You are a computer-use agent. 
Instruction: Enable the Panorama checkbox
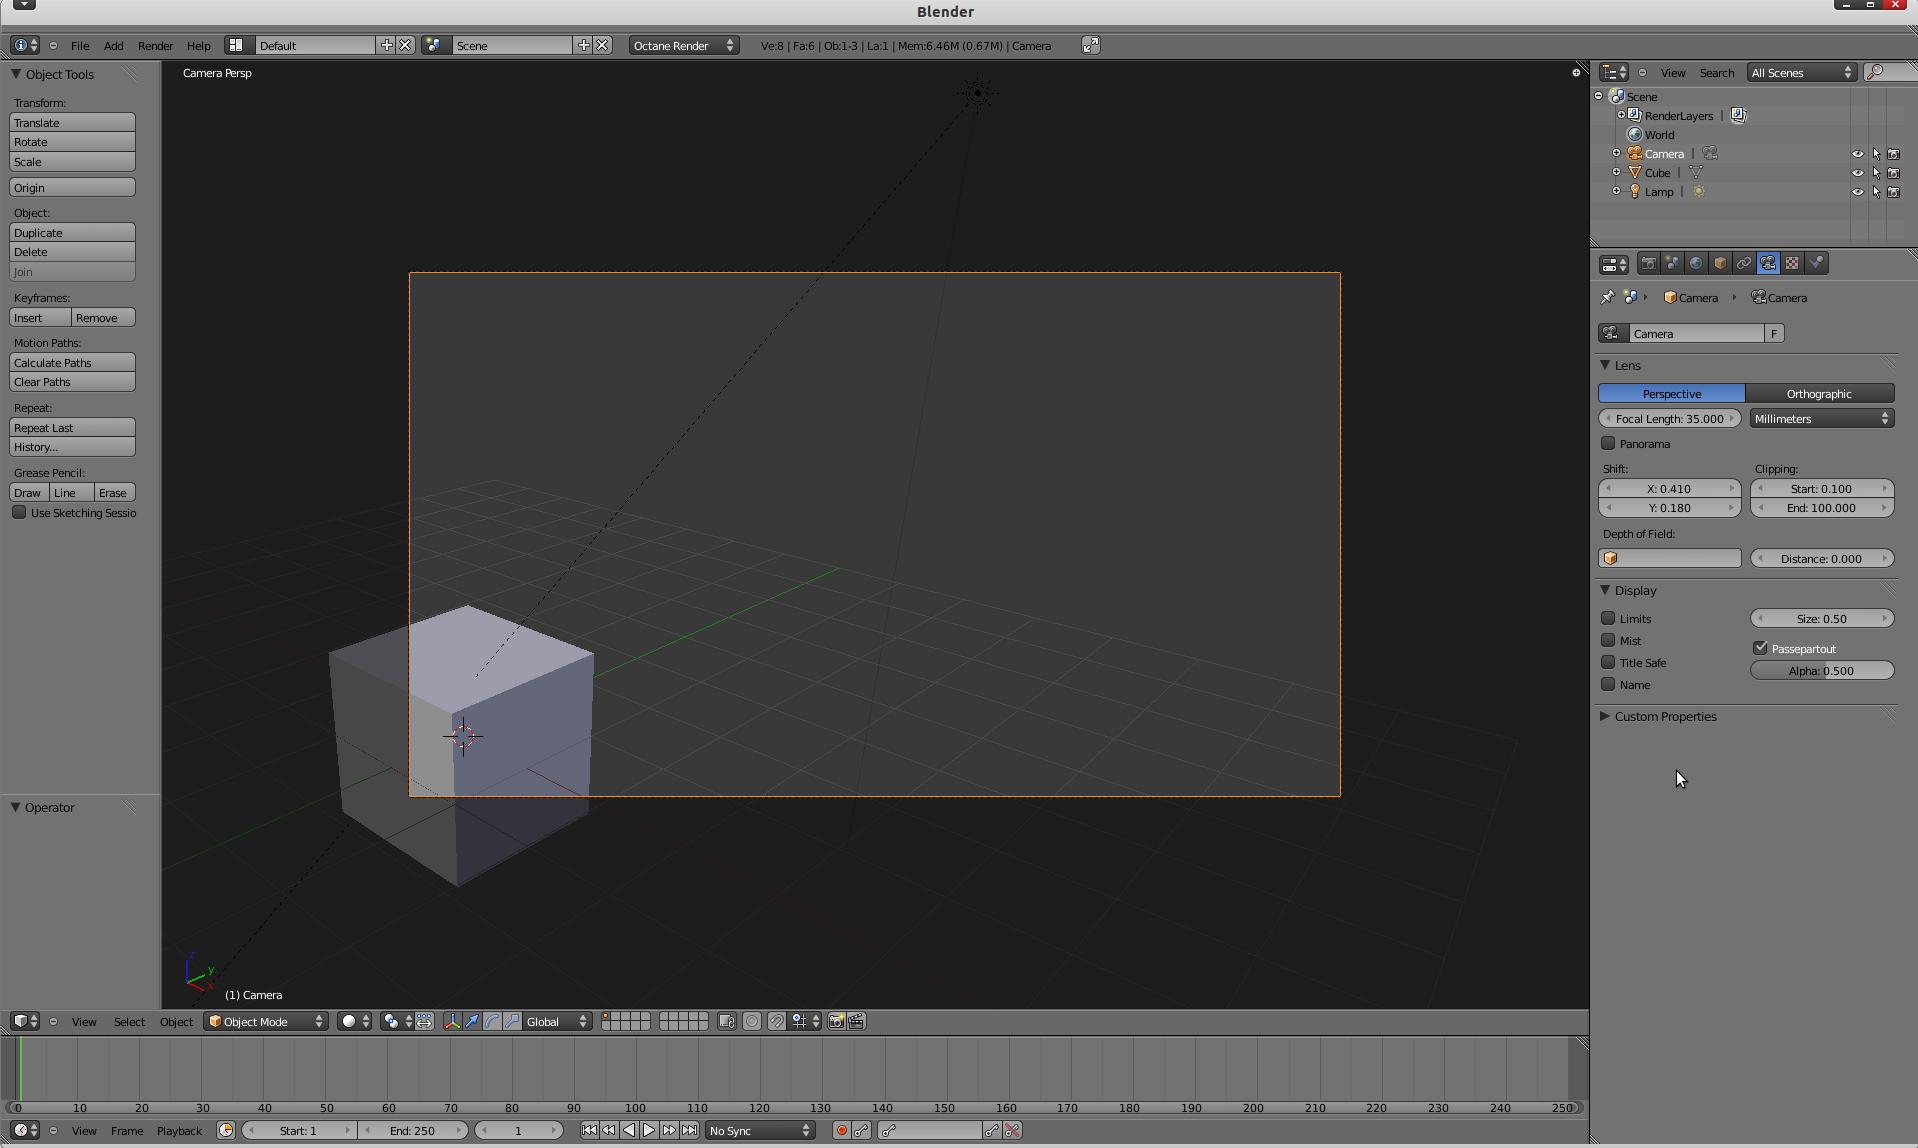tap(1608, 443)
